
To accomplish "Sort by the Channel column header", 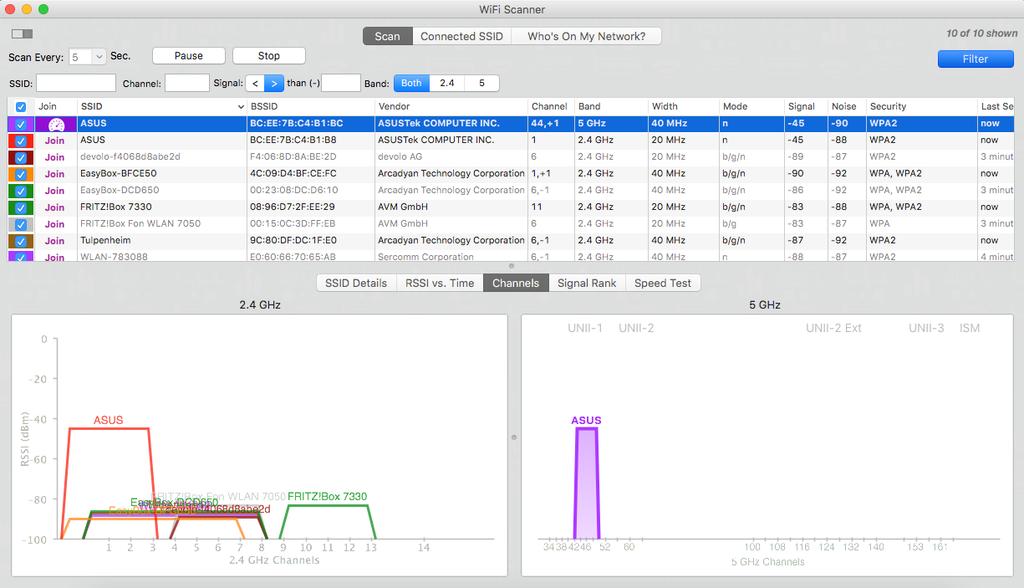I will pyautogui.click(x=551, y=106).
